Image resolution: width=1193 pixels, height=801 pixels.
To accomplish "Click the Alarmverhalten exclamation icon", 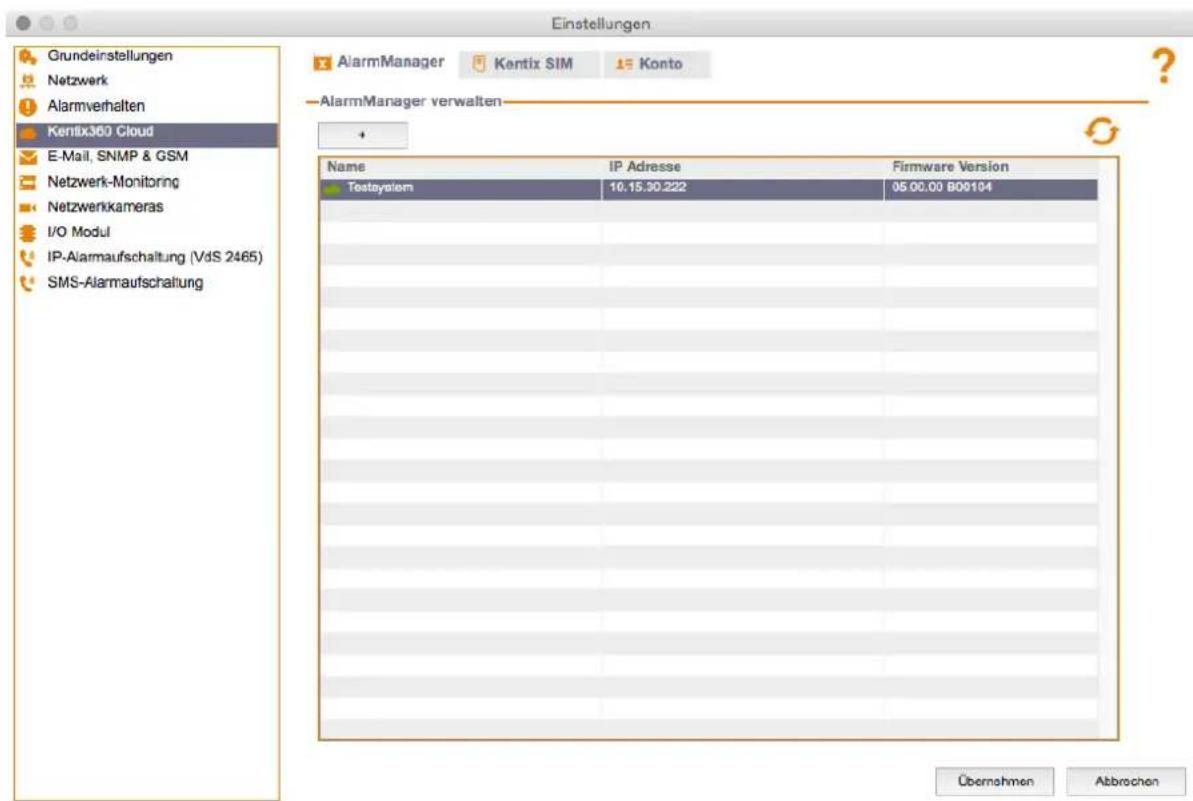I will coord(27,106).
